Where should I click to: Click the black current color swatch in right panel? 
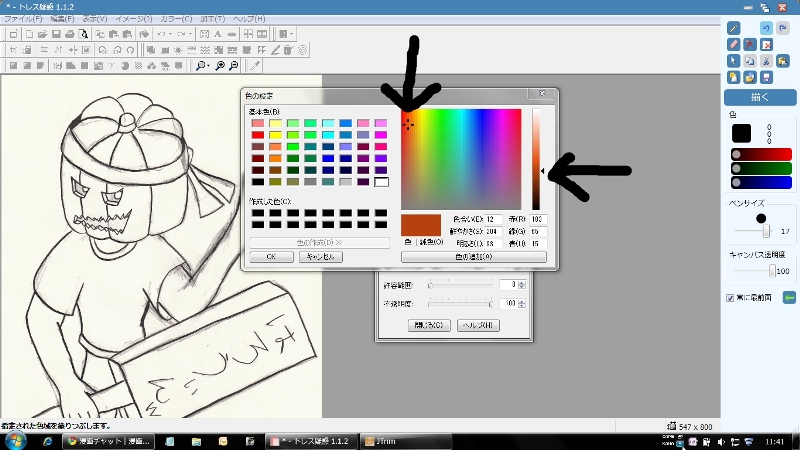[741, 133]
